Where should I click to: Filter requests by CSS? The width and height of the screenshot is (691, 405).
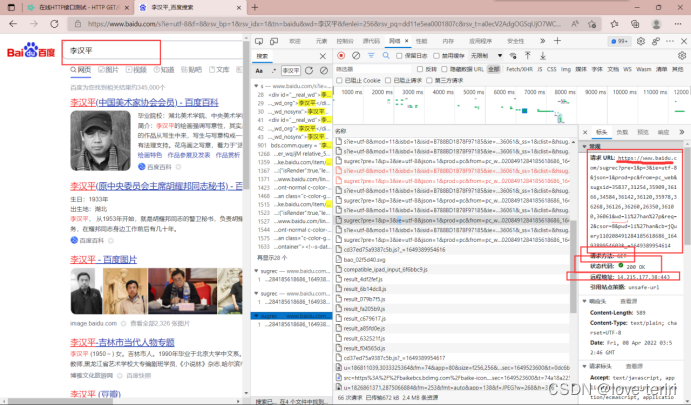(x=551, y=69)
